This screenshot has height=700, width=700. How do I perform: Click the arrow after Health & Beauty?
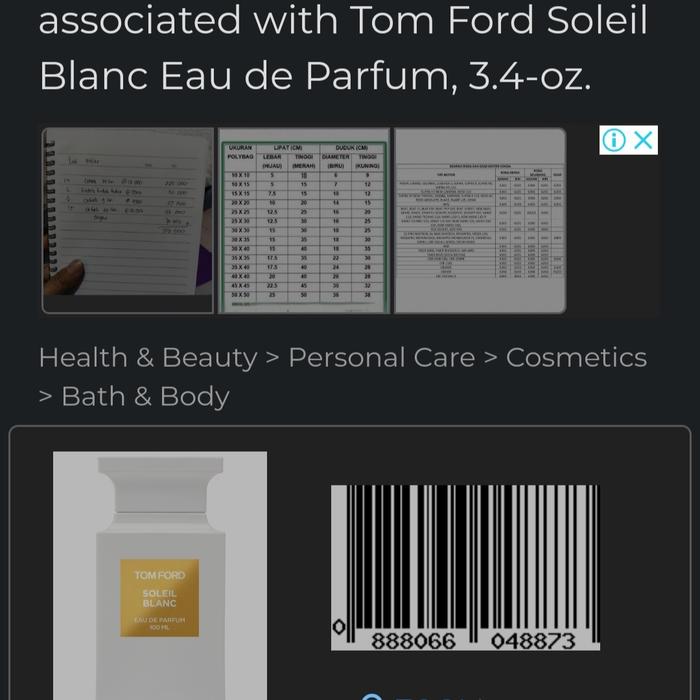tap(272, 358)
